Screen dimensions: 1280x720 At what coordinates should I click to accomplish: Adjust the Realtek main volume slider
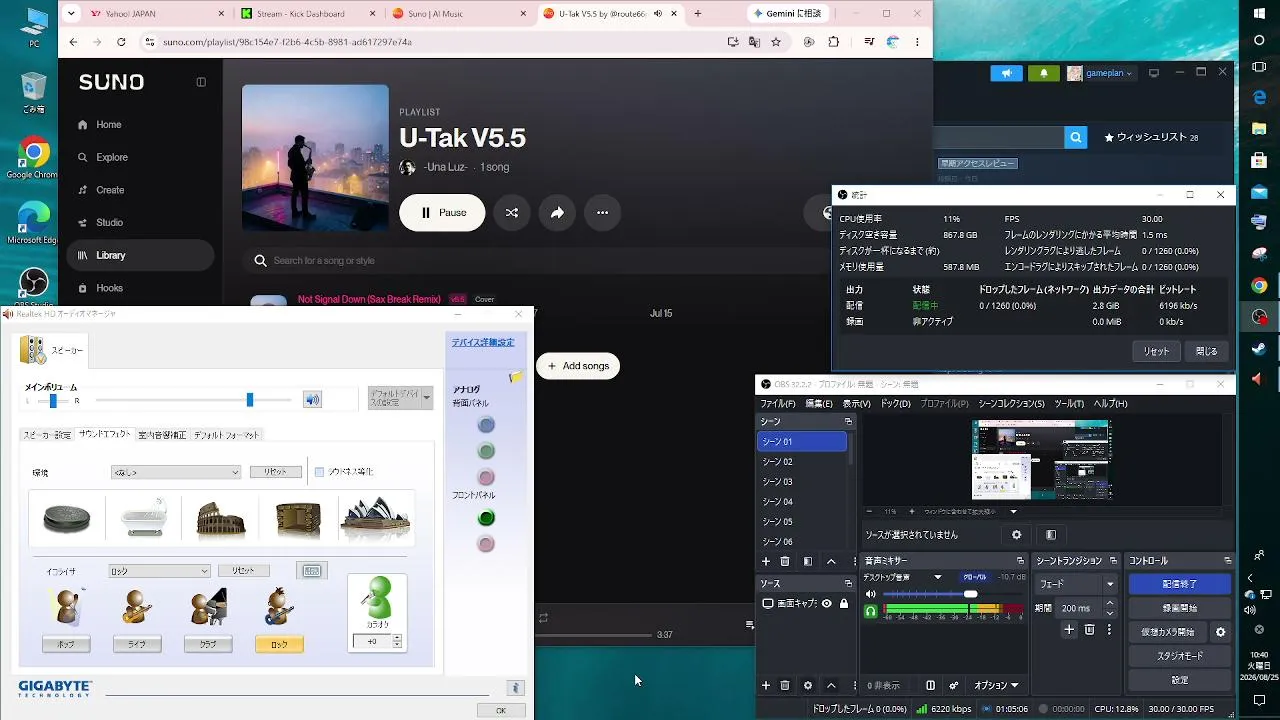tap(250, 400)
